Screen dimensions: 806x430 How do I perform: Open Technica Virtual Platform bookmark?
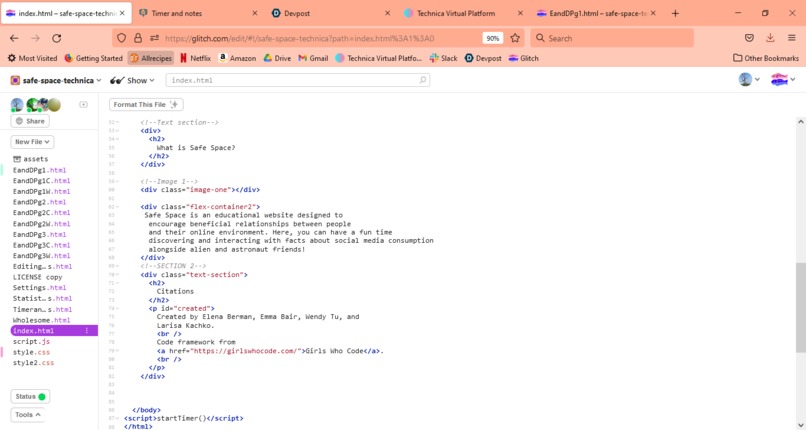click(378, 58)
